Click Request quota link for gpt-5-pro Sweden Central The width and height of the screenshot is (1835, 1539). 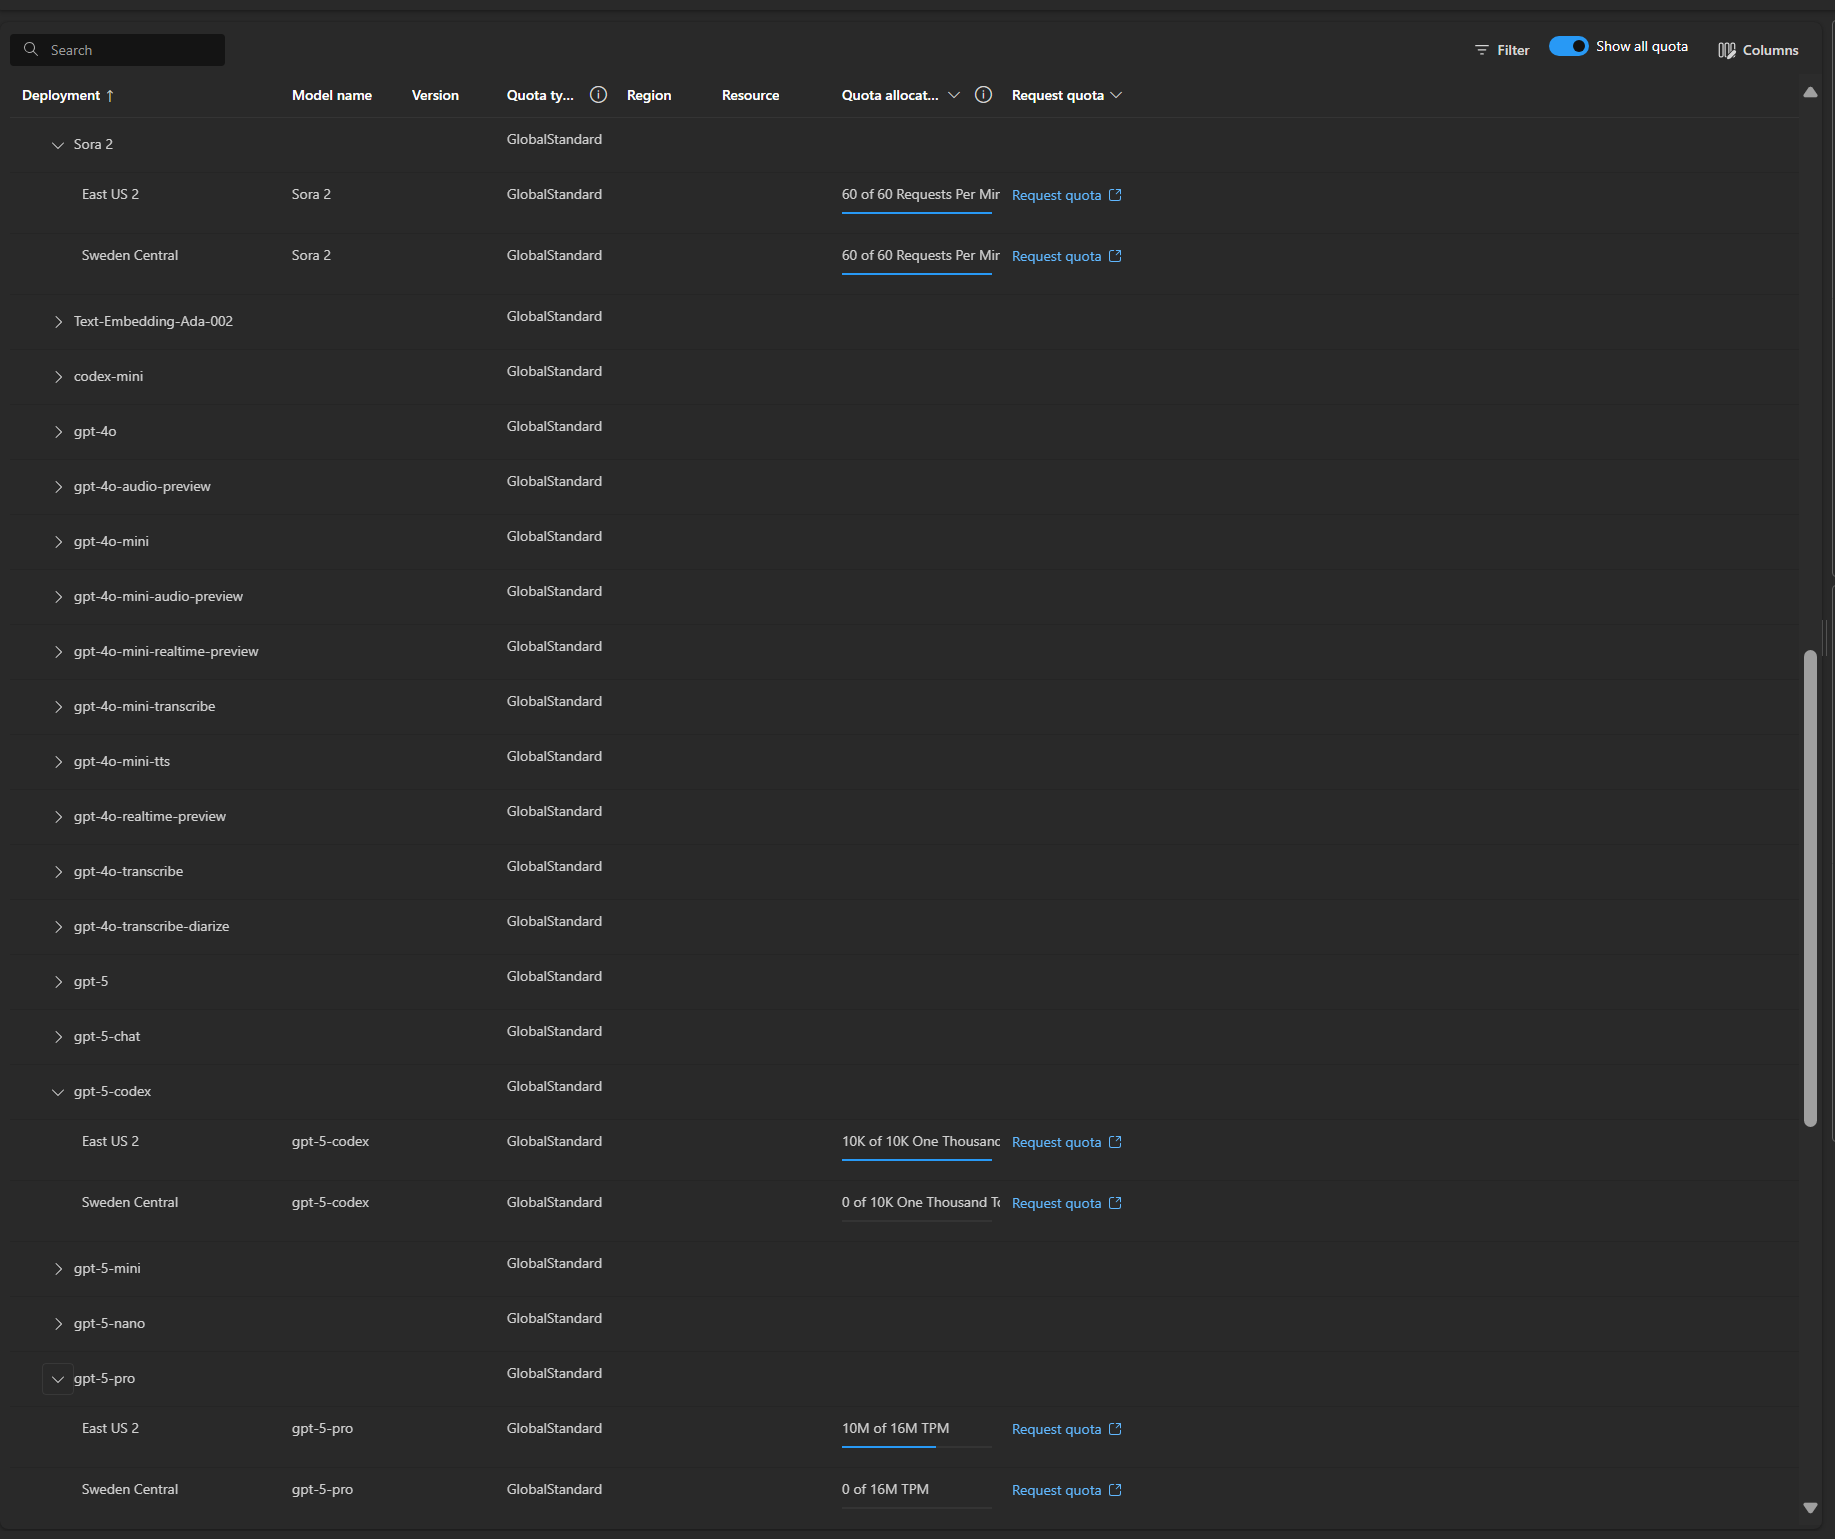[x=1056, y=1490]
